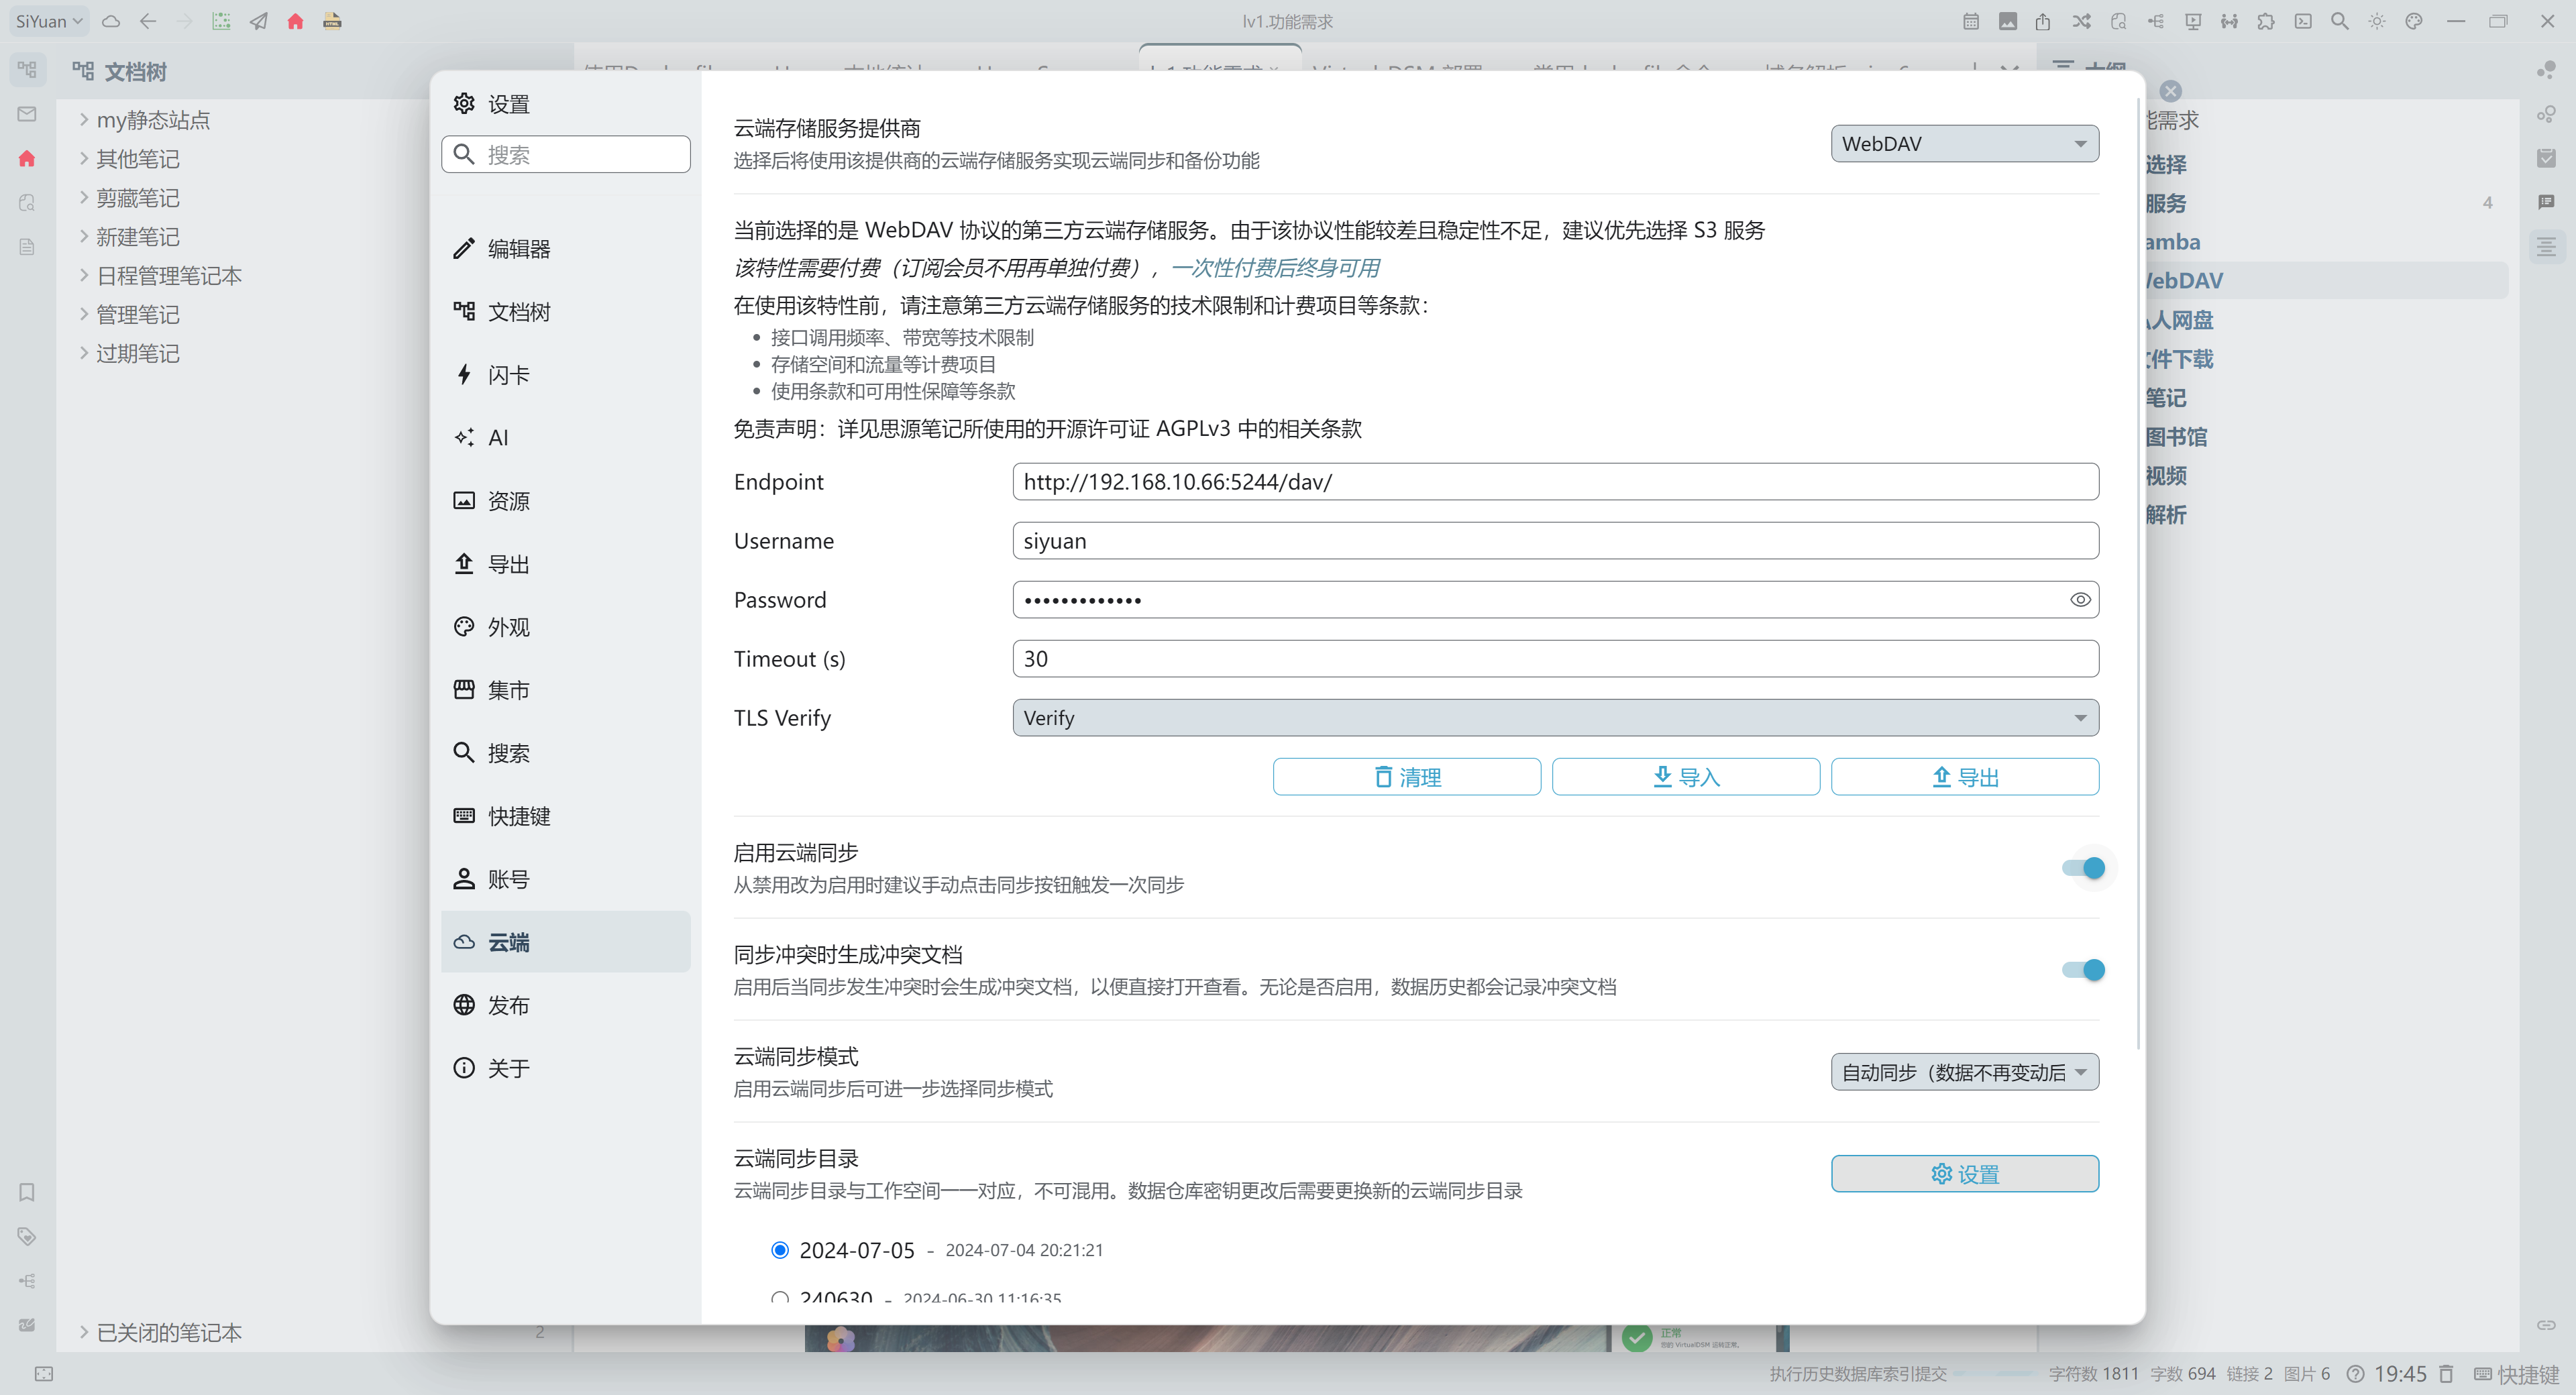
Task: Click the sun brightness icon in top toolbar
Action: click(x=2377, y=21)
